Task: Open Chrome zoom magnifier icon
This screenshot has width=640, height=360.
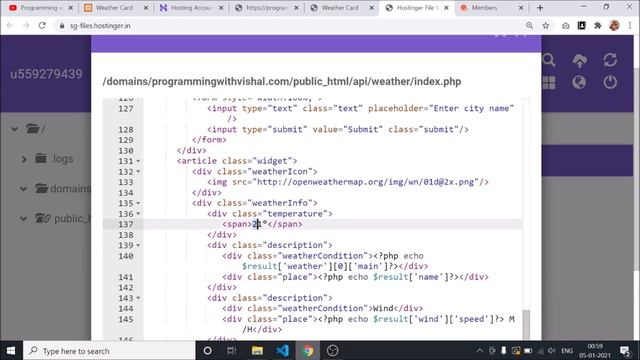Action: tap(529, 25)
